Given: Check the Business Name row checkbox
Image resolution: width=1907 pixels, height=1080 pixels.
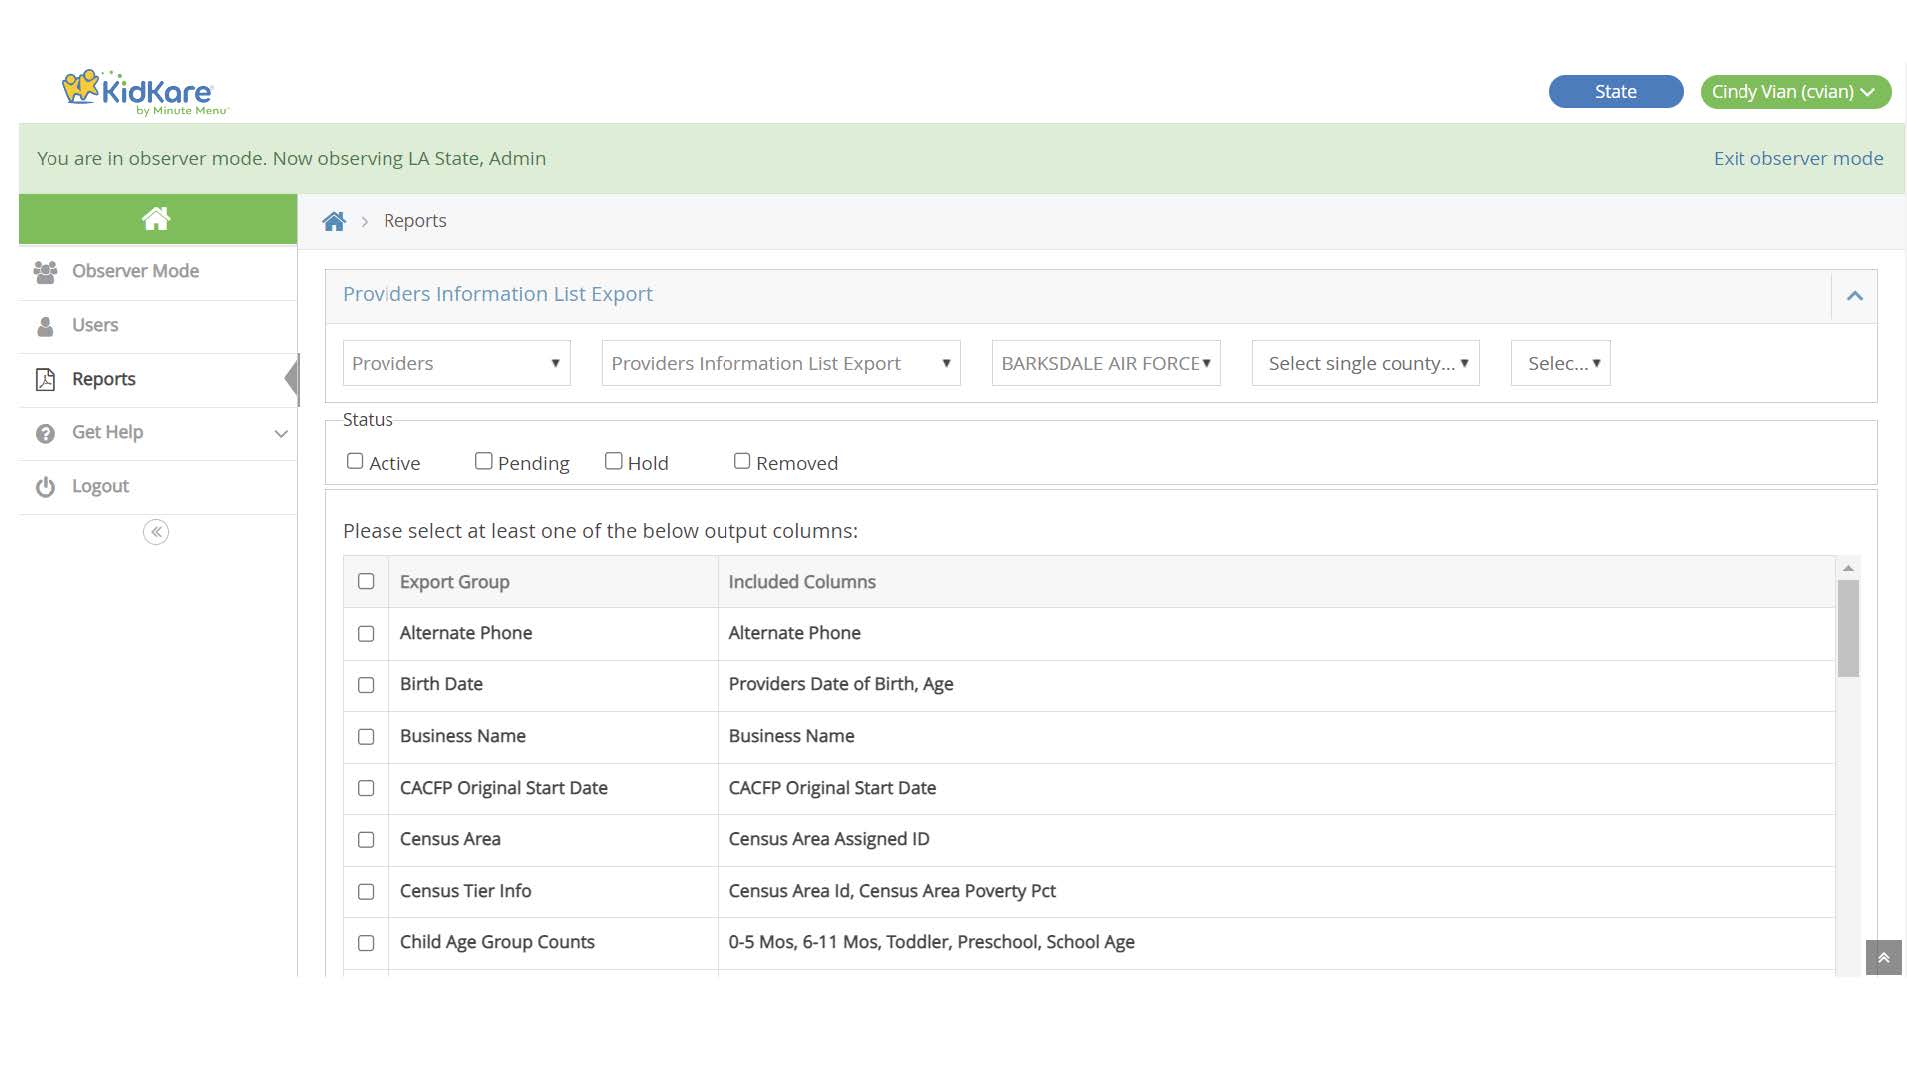Looking at the screenshot, I should tap(366, 737).
